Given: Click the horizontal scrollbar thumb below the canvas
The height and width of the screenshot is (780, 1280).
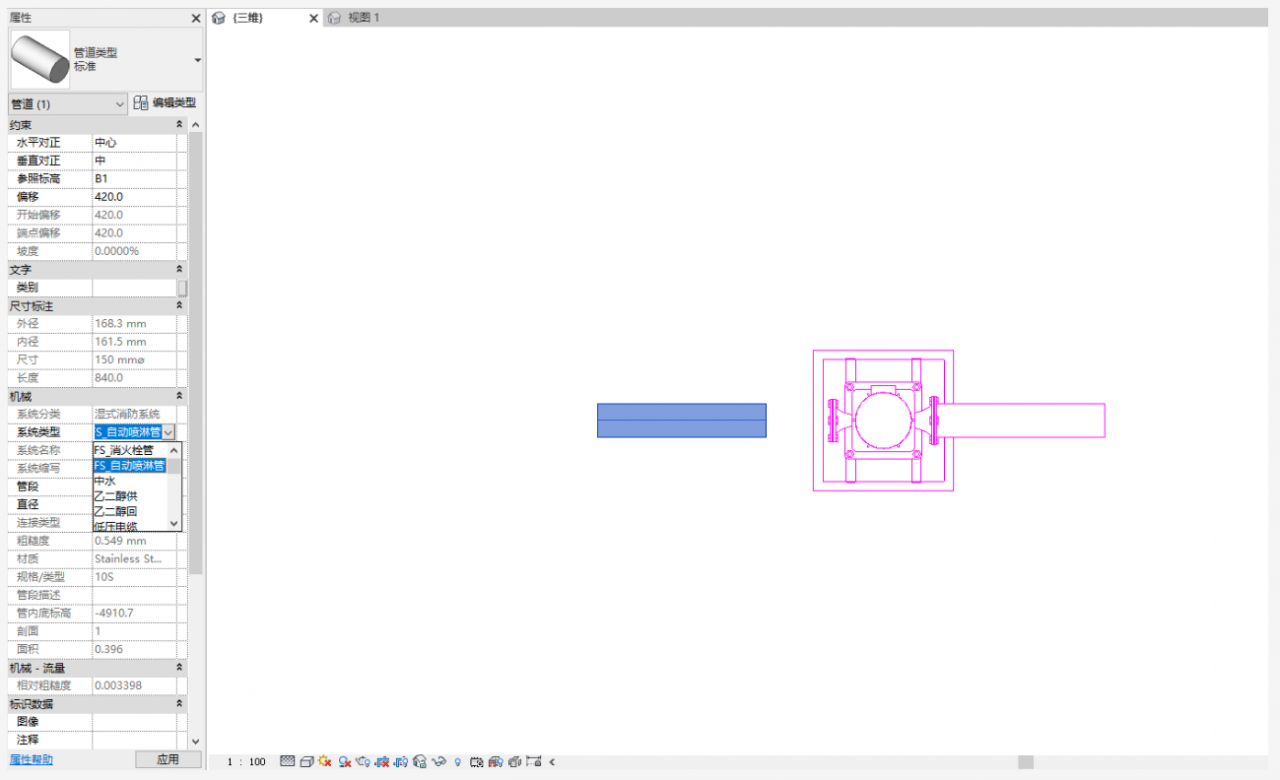Looking at the screenshot, I should pos(1025,762).
